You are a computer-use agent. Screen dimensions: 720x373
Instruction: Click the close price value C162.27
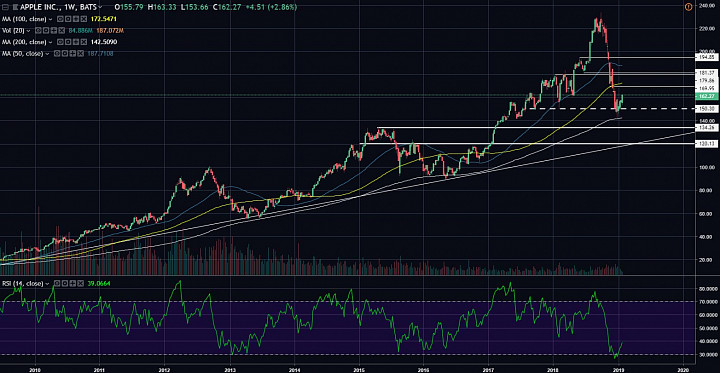(x=226, y=7)
